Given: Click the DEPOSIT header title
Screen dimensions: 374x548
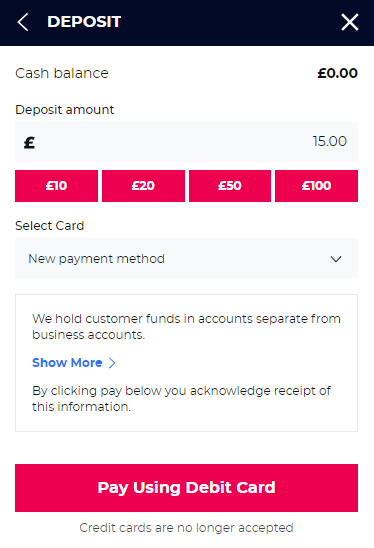Looking at the screenshot, I should 84,22.
